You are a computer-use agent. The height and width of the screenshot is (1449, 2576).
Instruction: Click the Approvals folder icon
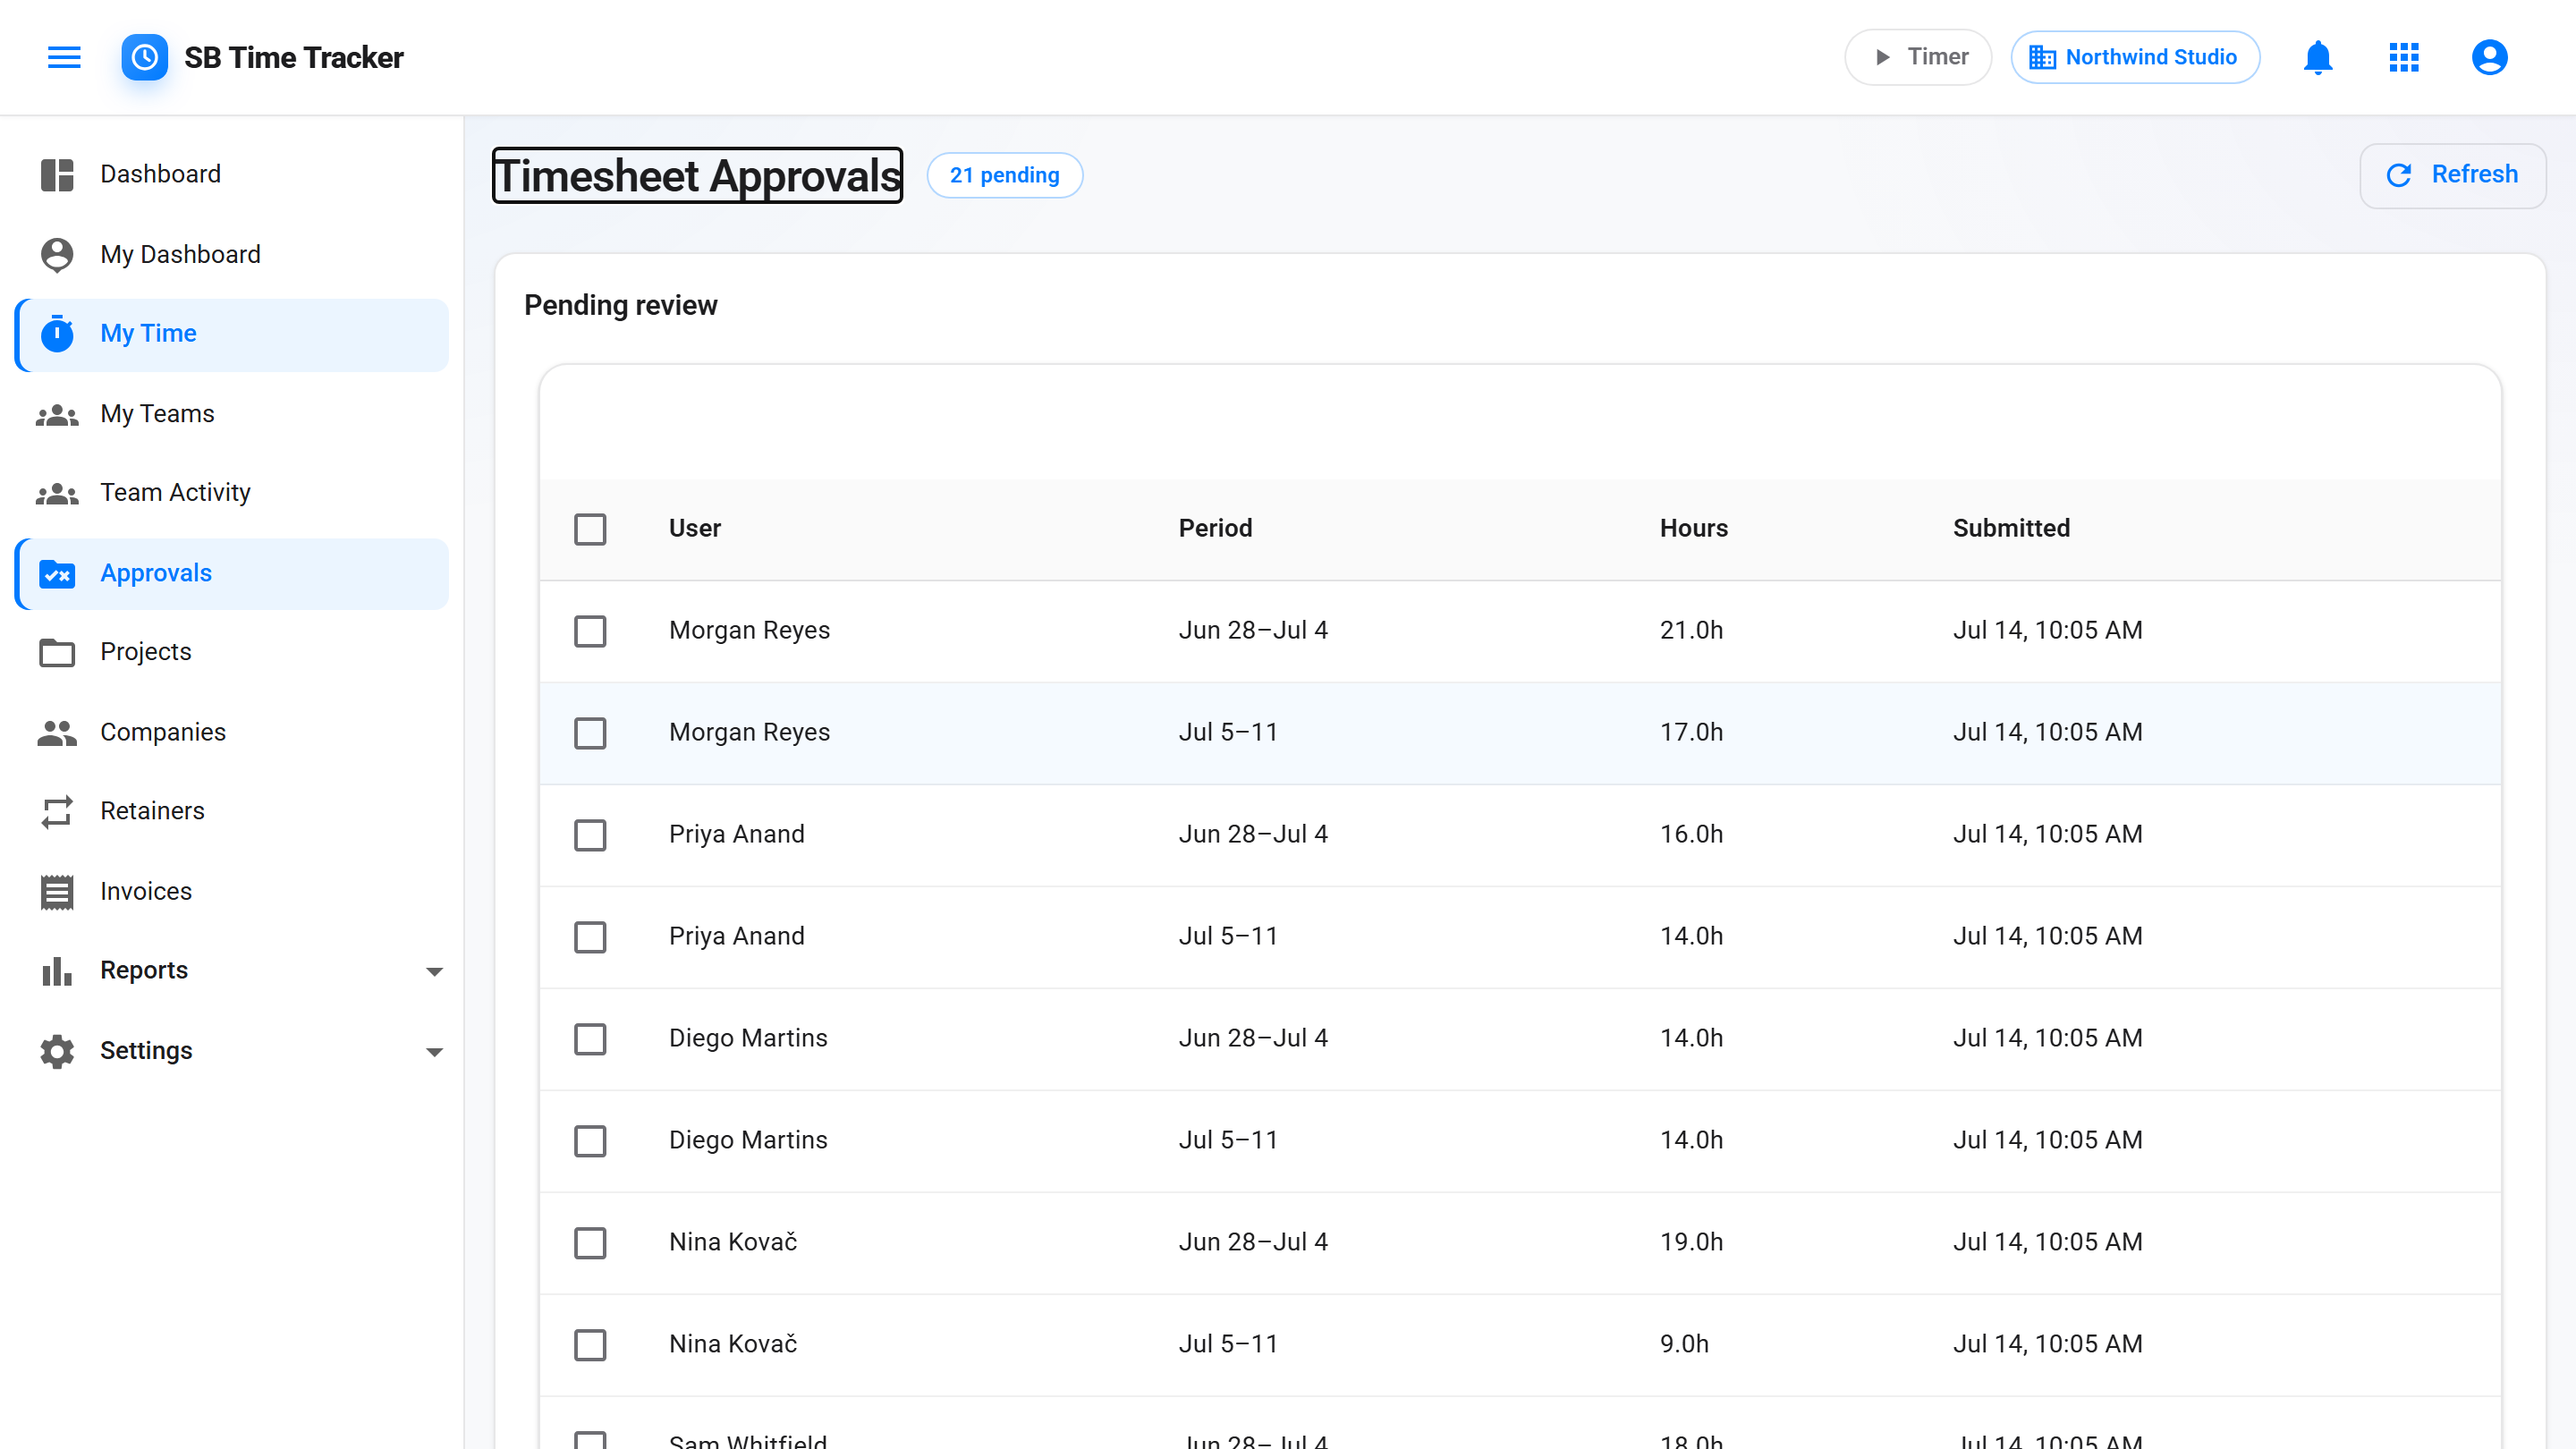(x=57, y=574)
